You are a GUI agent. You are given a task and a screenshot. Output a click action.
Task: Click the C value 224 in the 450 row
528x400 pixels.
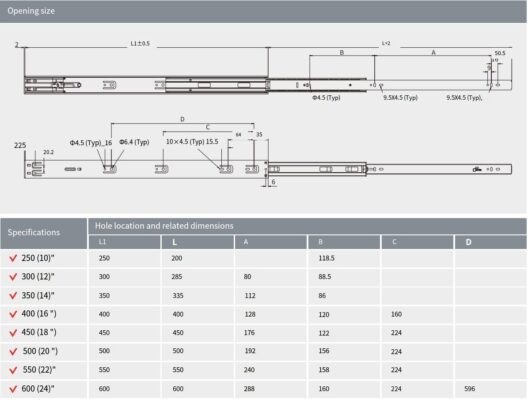[x=396, y=333]
